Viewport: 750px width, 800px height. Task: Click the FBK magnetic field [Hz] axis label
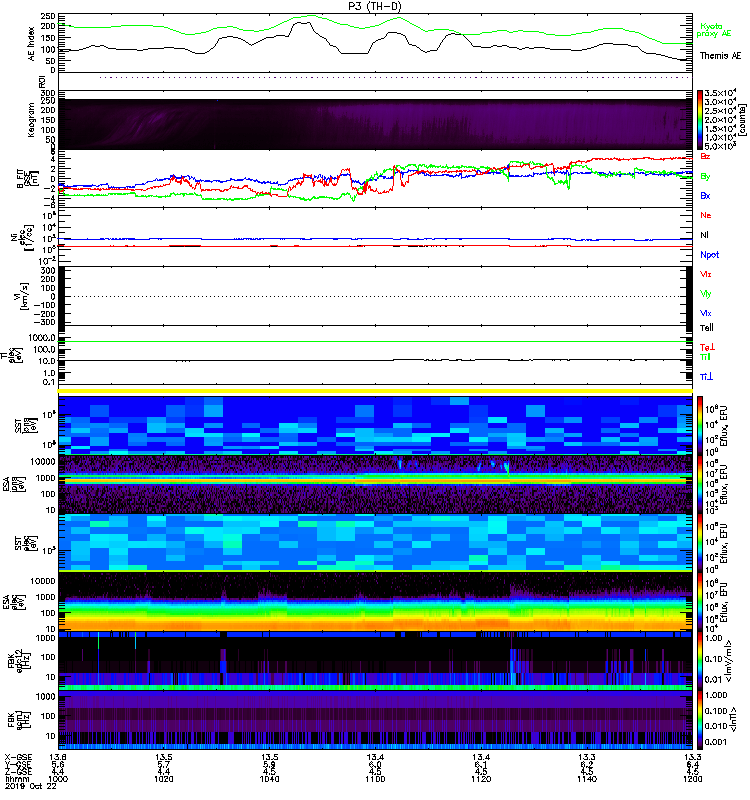(18, 719)
